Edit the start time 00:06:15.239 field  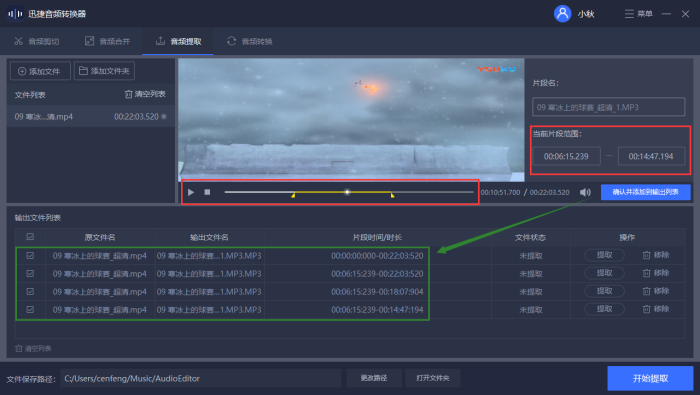click(x=566, y=156)
